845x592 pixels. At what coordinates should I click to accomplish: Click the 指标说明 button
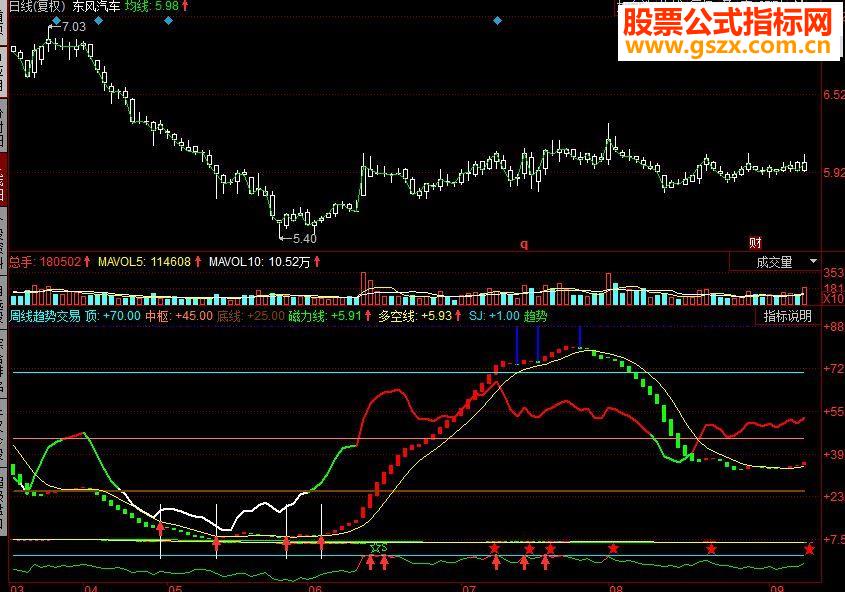pos(787,316)
